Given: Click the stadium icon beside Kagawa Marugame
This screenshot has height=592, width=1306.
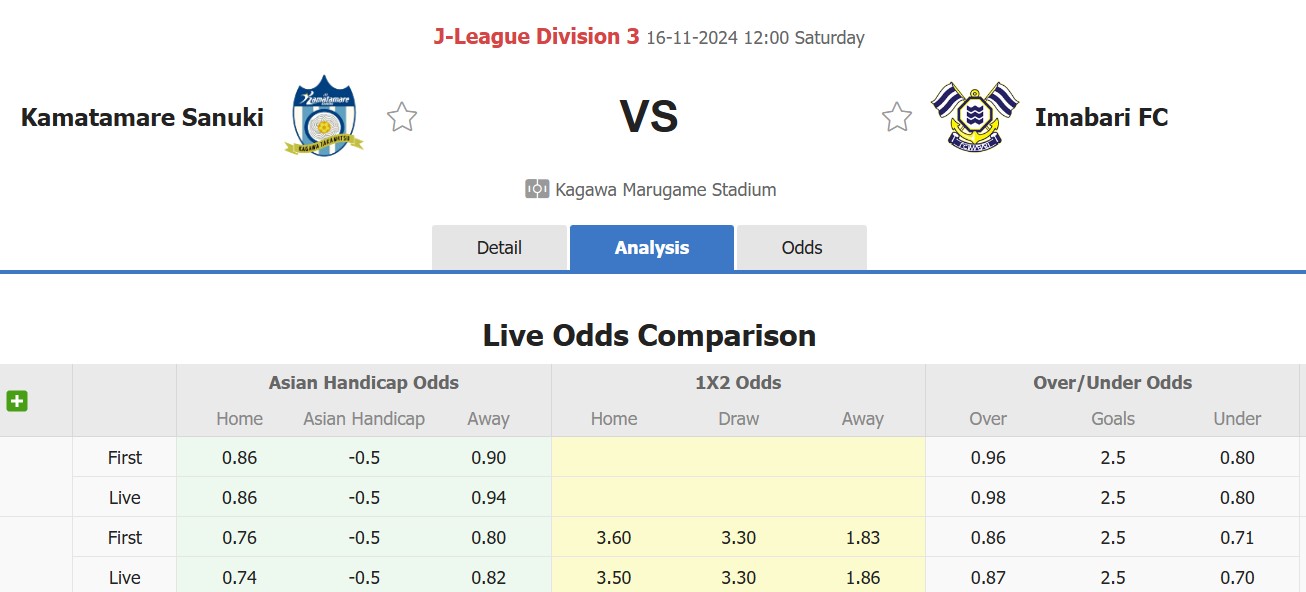Looking at the screenshot, I should click(x=537, y=189).
